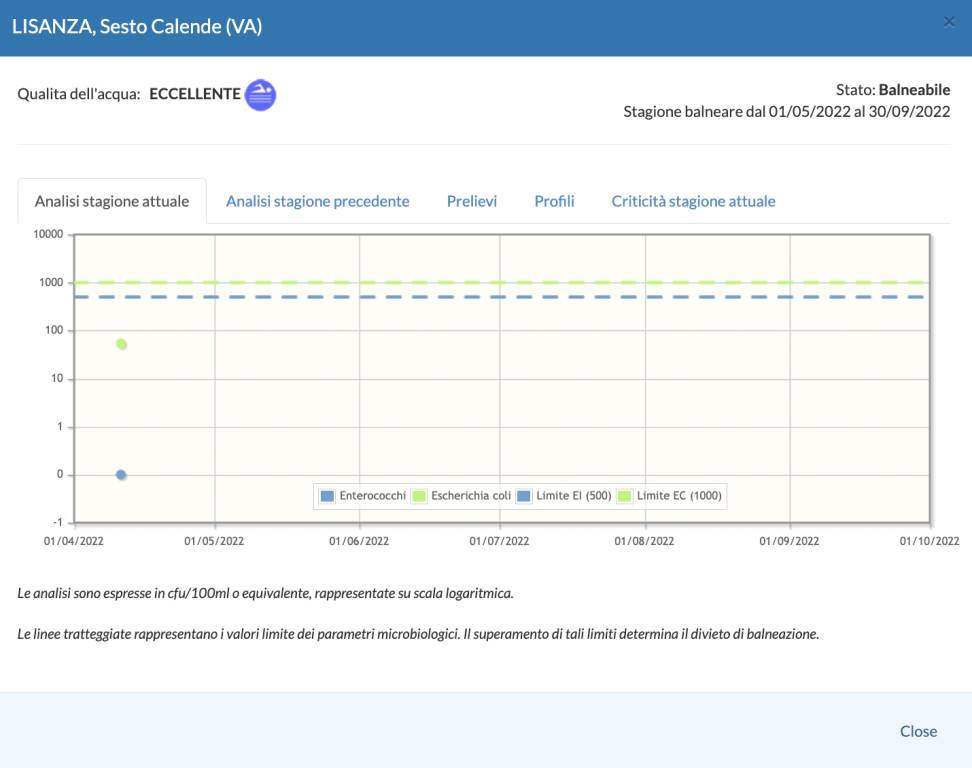Close the dialog with the top-right X
Image resolution: width=972 pixels, height=768 pixels.
tap(949, 22)
